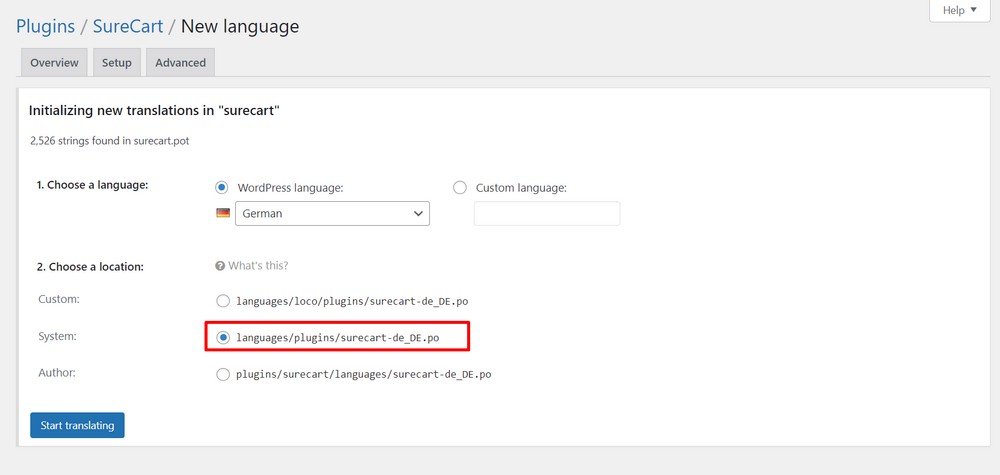The image size is (1000, 475).
Task: Choose the Author plugins/surecart/languages location
Action: 223,375
